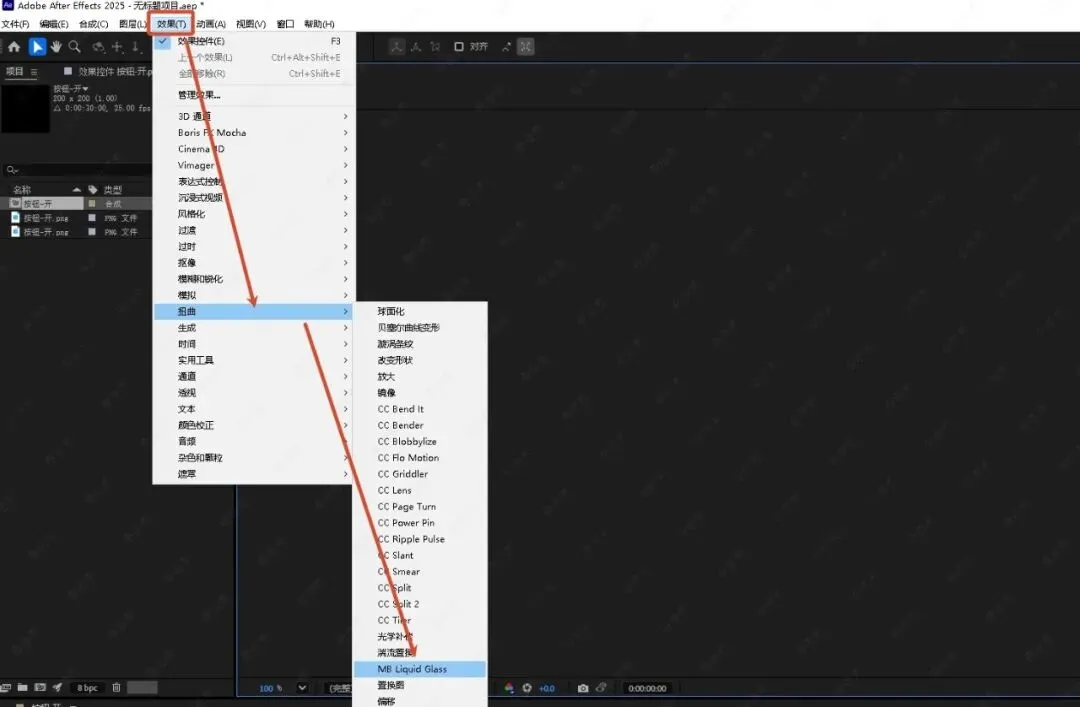This screenshot has width=1080, height=707.
Task: Choose 置换图 effect
Action: [419, 685]
